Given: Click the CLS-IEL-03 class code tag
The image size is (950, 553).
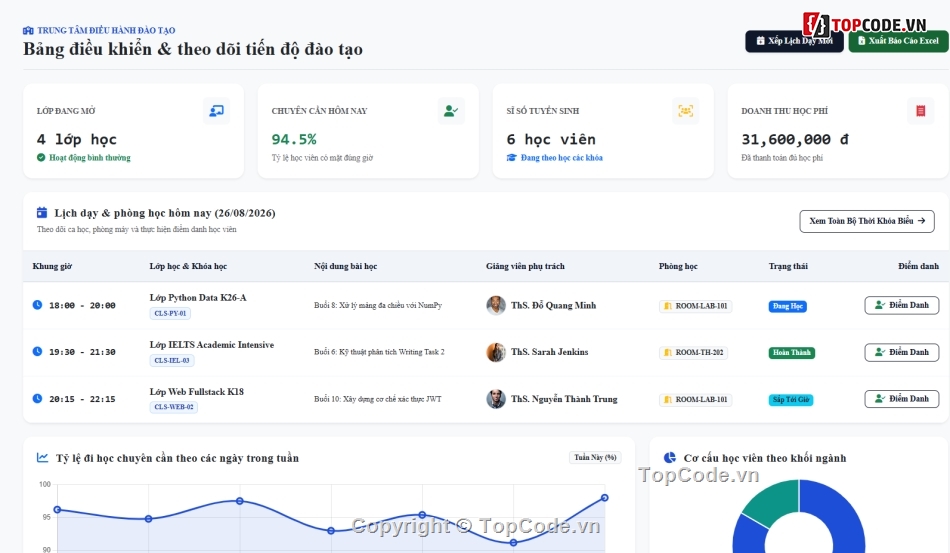Looking at the screenshot, I should point(172,360).
